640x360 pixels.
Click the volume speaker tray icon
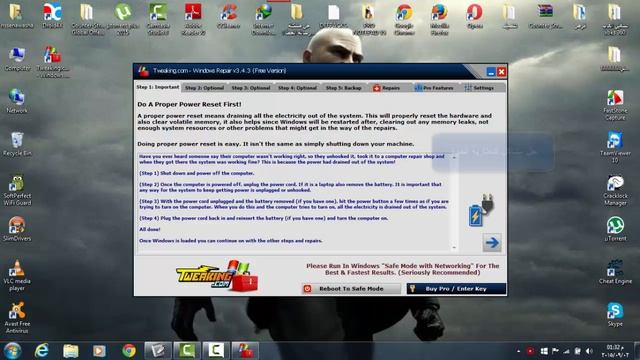[589, 351]
